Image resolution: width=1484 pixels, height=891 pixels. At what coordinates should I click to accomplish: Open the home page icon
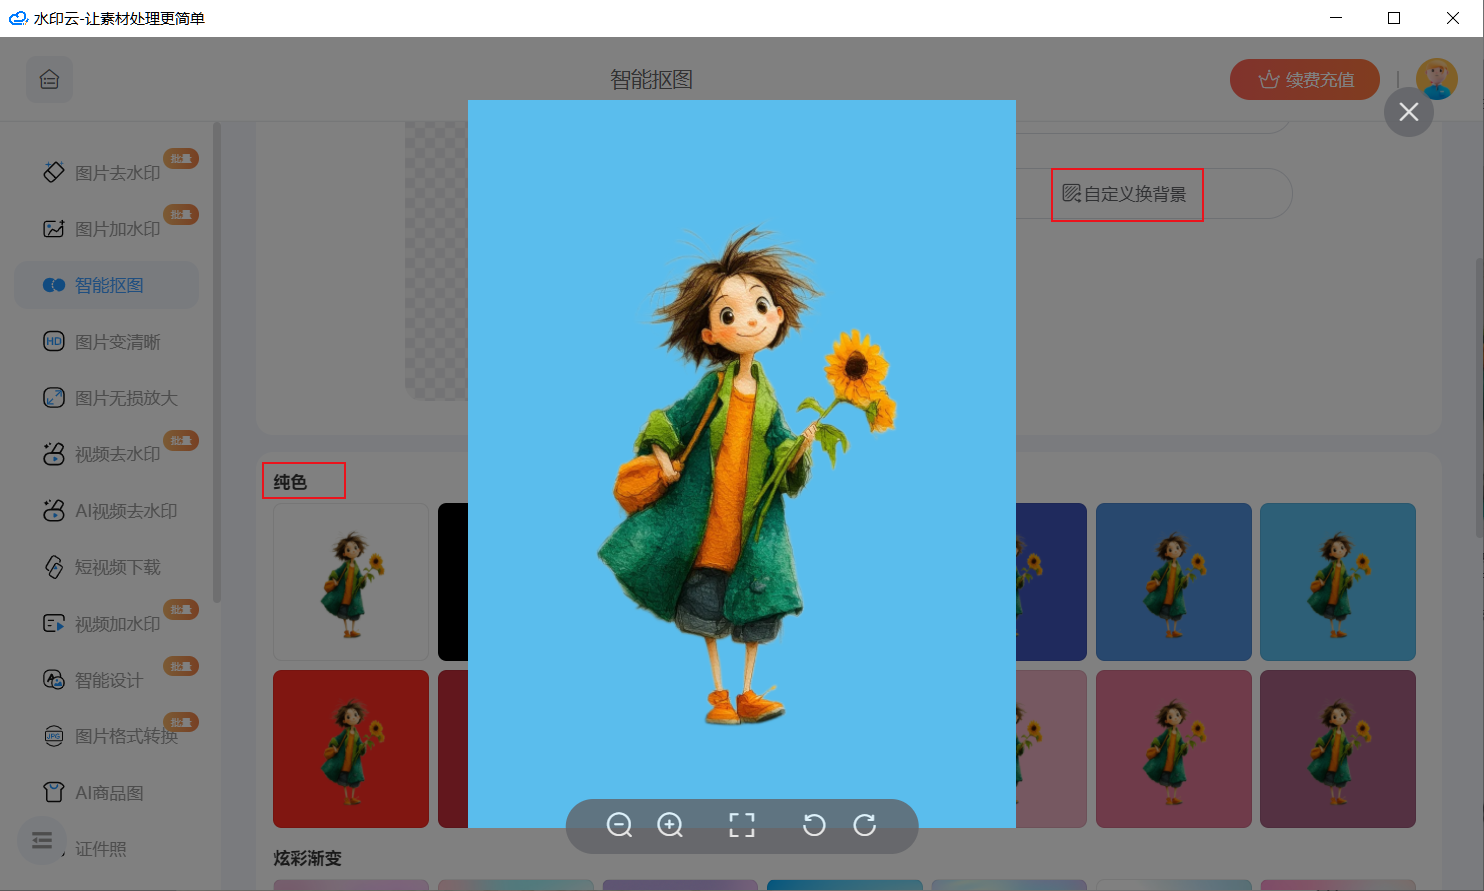(49, 79)
